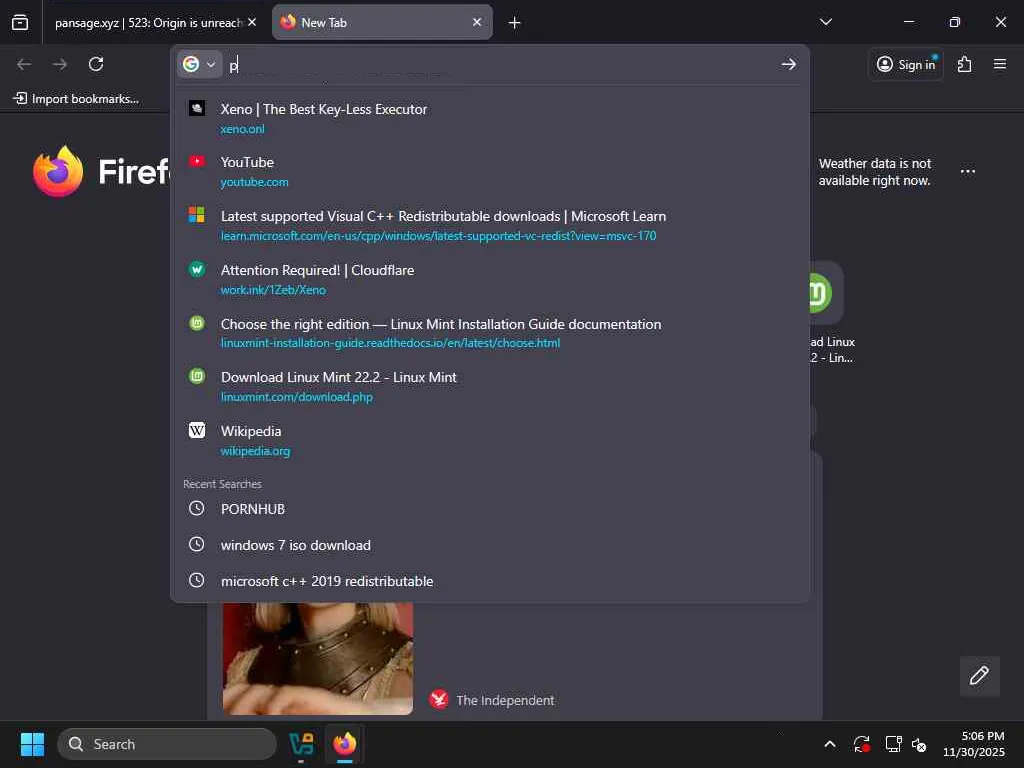Open weather widget options three dots
This screenshot has height=768, width=1024.
click(968, 172)
